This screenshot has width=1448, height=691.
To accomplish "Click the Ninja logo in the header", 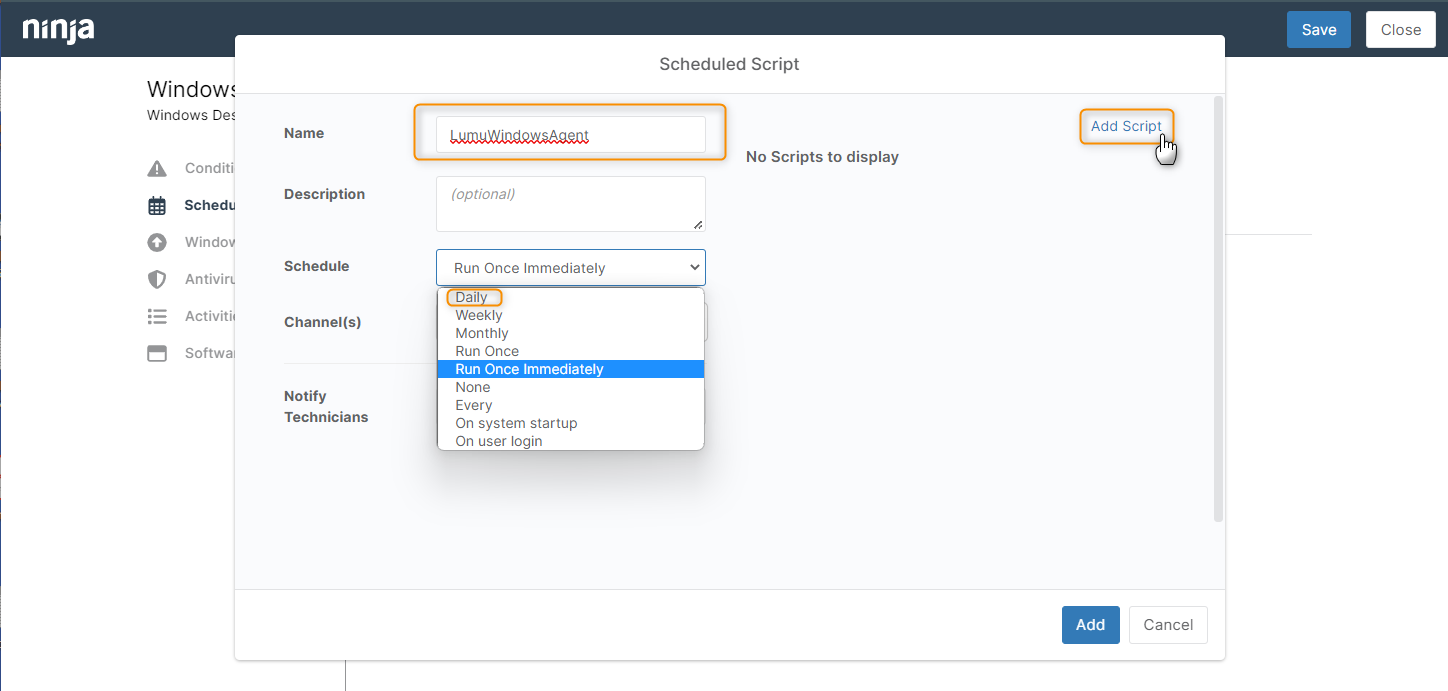I will click(x=57, y=30).
